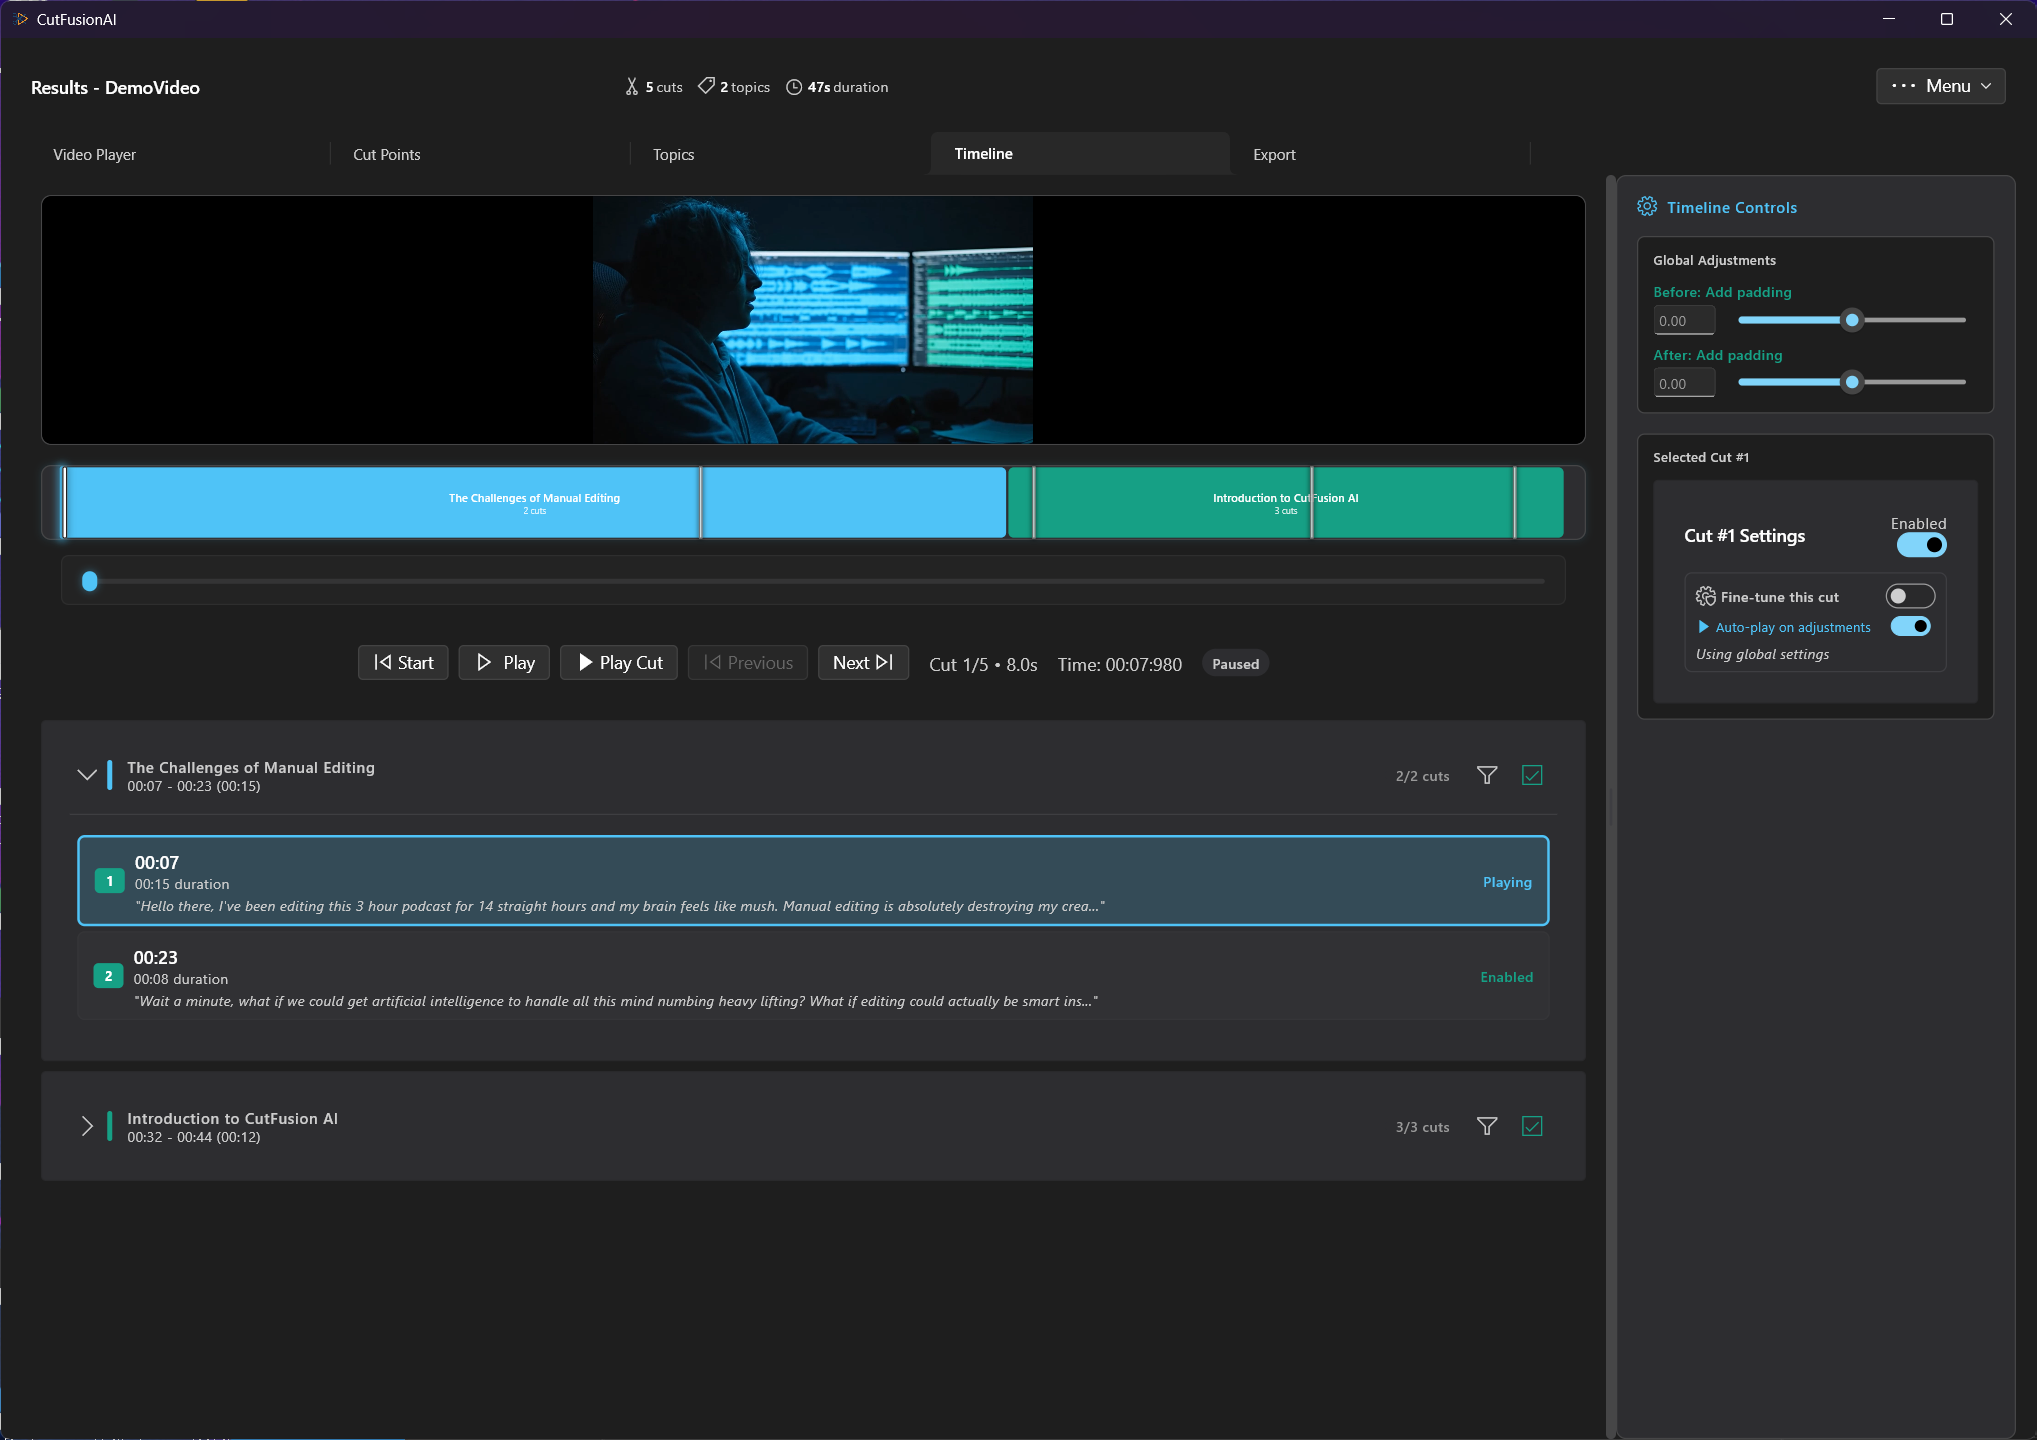The width and height of the screenshot is (2037, 1440).
Task: Click the Fine-tune this cut gear icon
Action: tap(1705, 597)
